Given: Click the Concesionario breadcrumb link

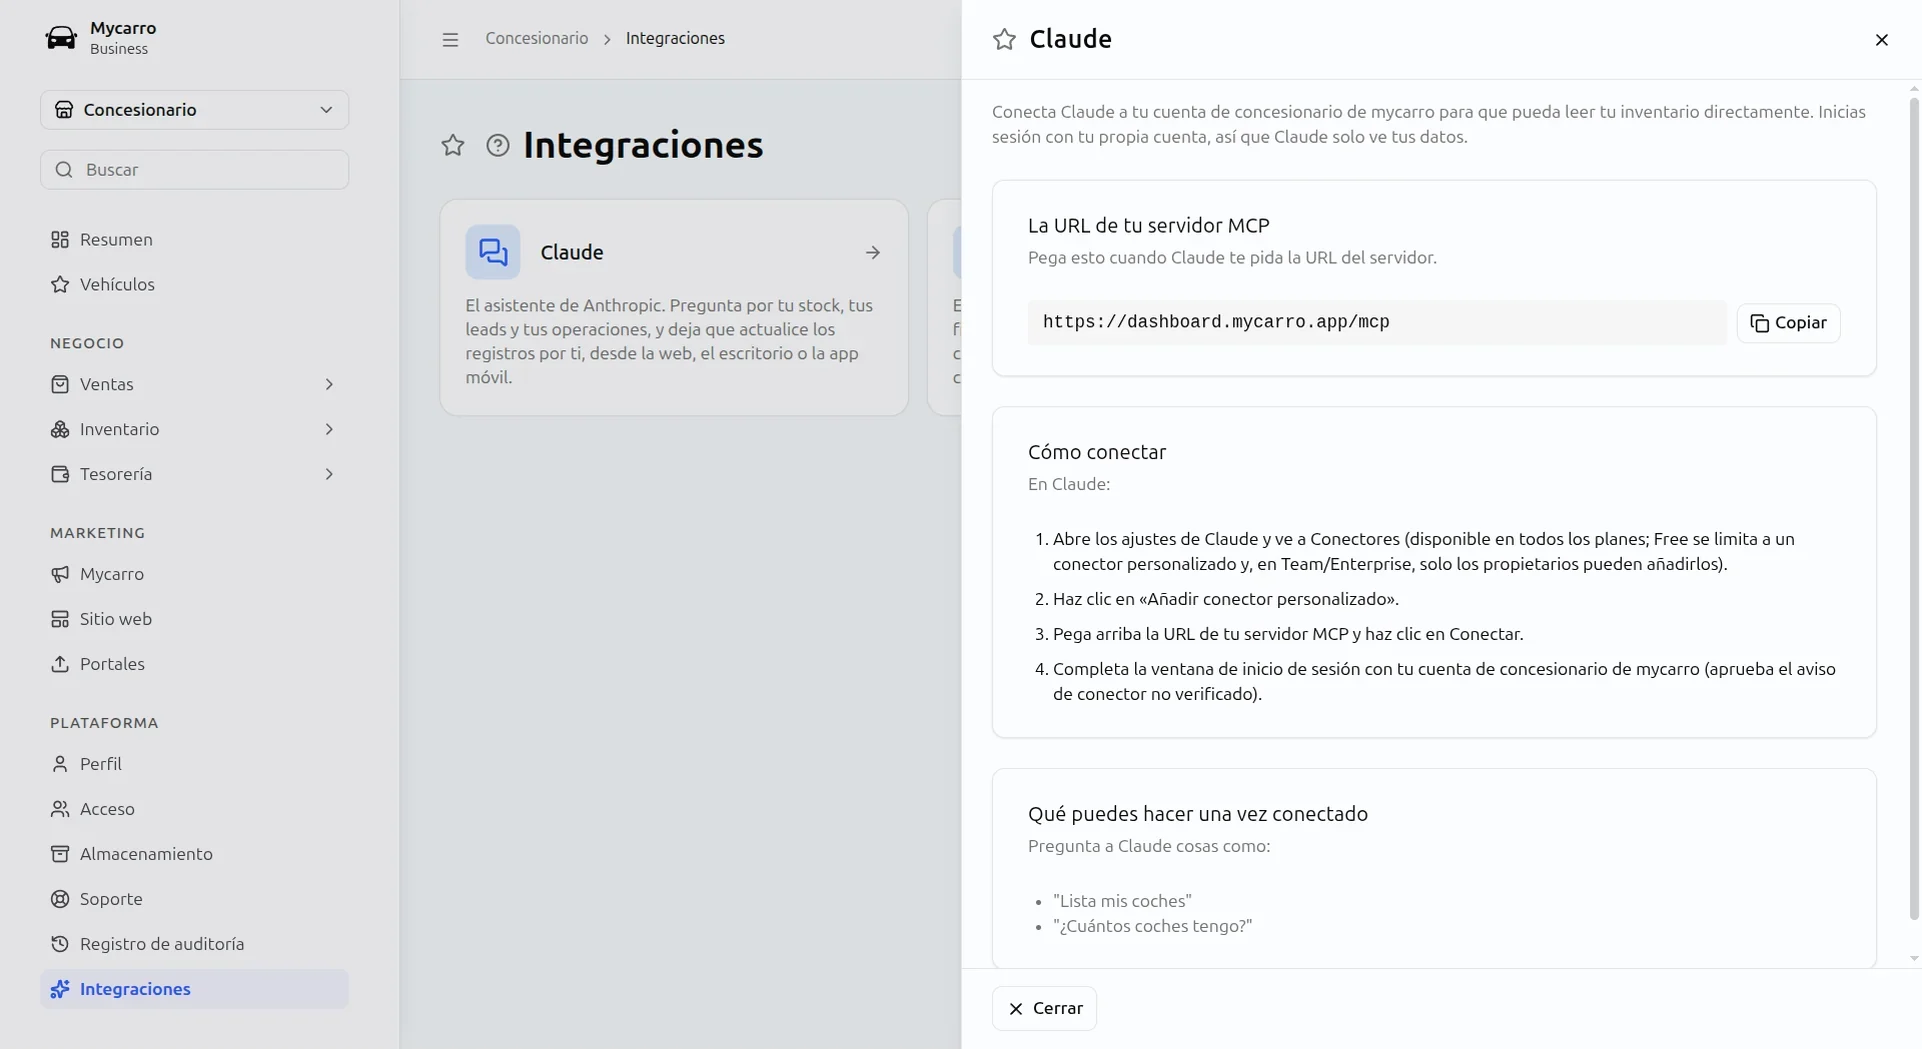Looking at the screenshot, I should [x=537, y=39].
